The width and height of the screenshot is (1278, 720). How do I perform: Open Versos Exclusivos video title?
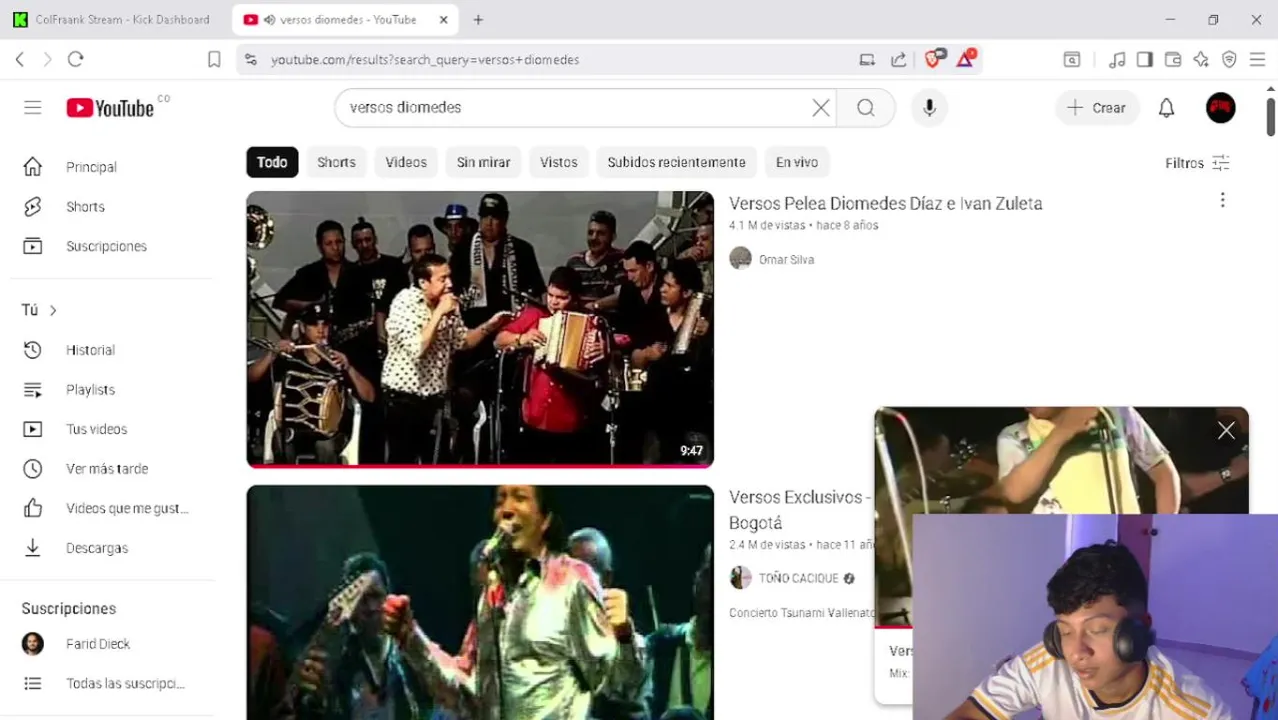tap(800, 510)
